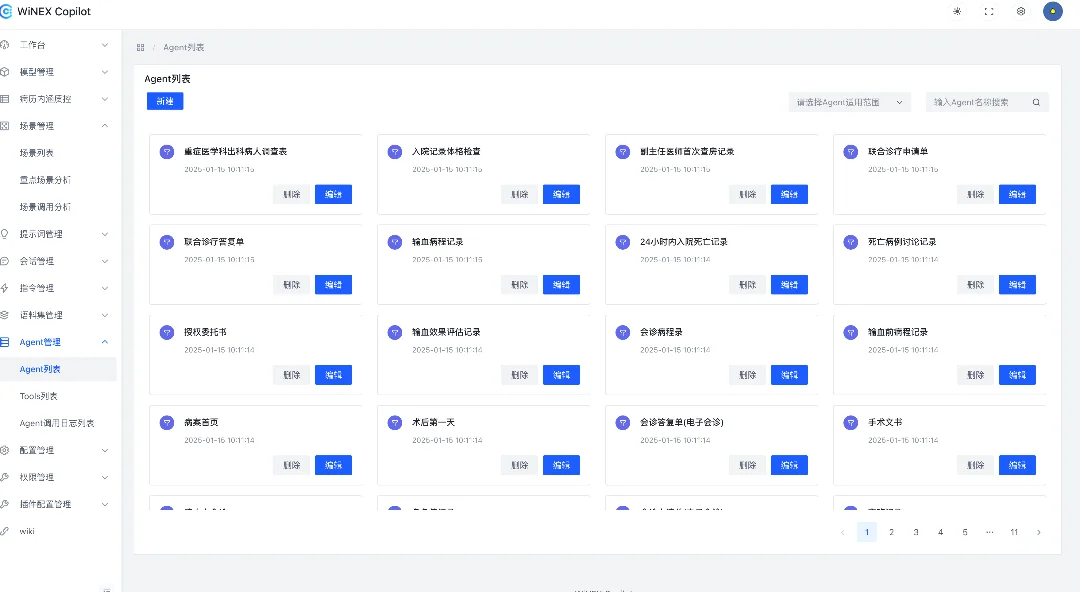Click the purple agent icon on 授权委托书 card
Viewport: 1080px width, 592px height.
pyautogui.click(x=167, y=332)
